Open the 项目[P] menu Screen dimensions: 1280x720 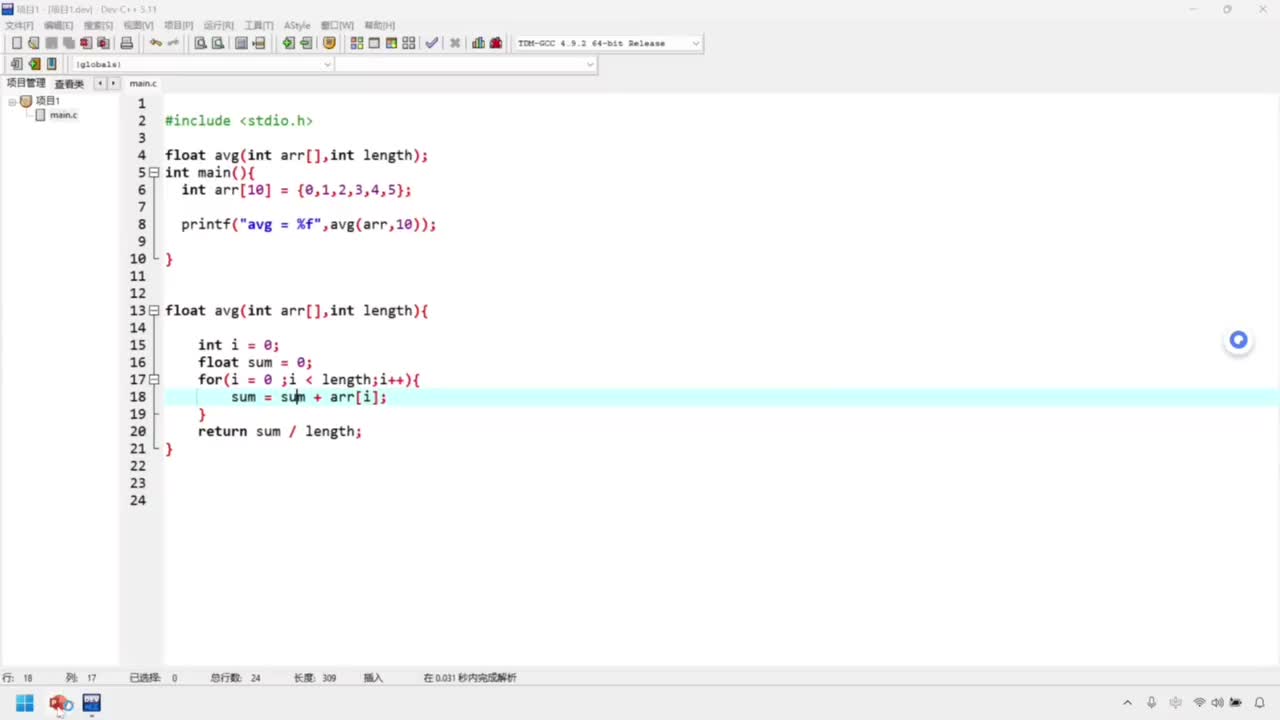pos(178,25)
